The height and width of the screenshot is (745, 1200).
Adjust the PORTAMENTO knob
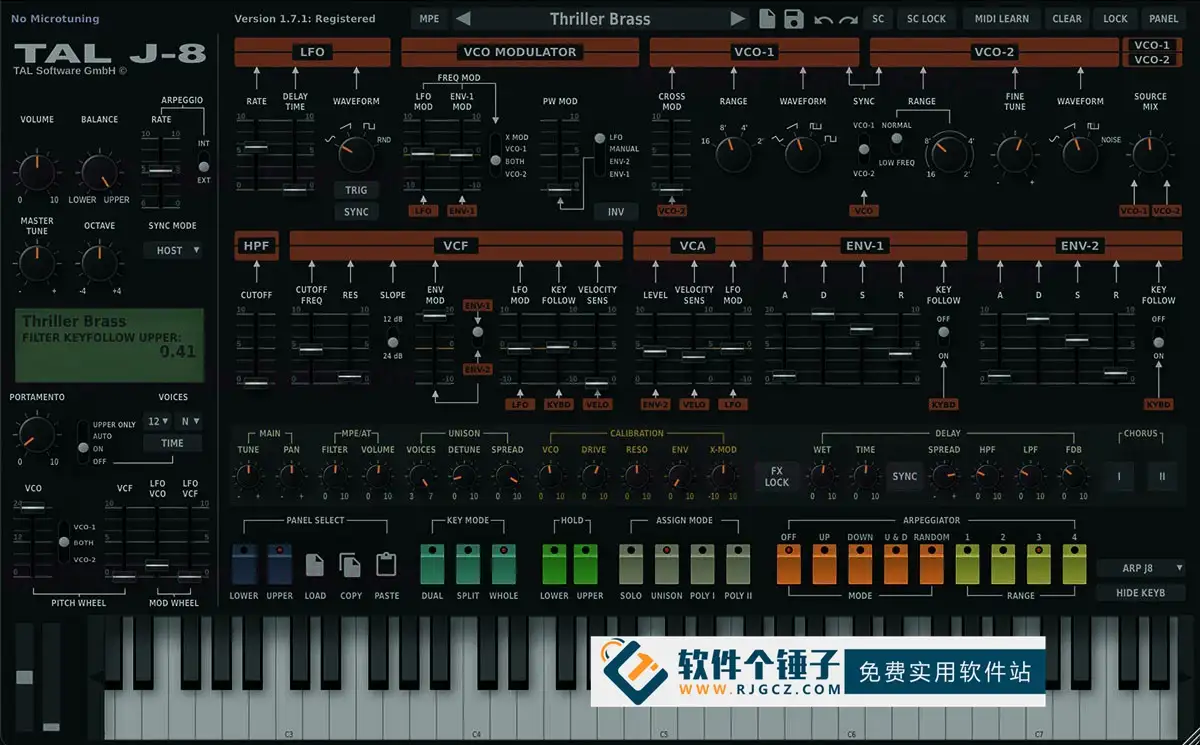pyautogui.click(x=37, y=433)
